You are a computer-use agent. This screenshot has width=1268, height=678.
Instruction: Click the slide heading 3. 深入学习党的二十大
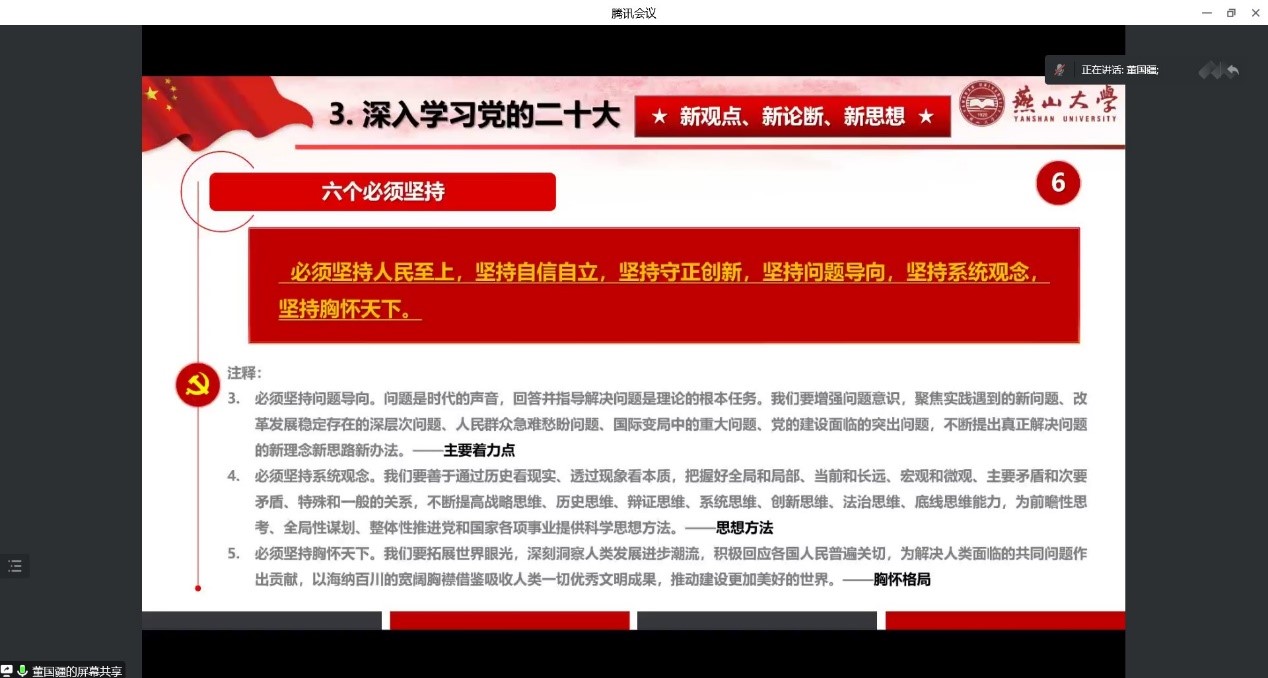tap(475, 116)
